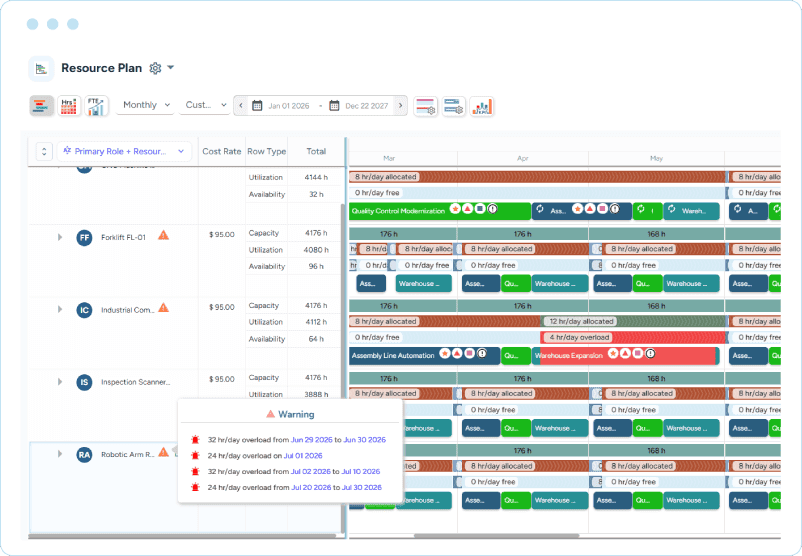Select the Assembly Line Automation task bar
802x556 pixels.
[x=425, y=356]
